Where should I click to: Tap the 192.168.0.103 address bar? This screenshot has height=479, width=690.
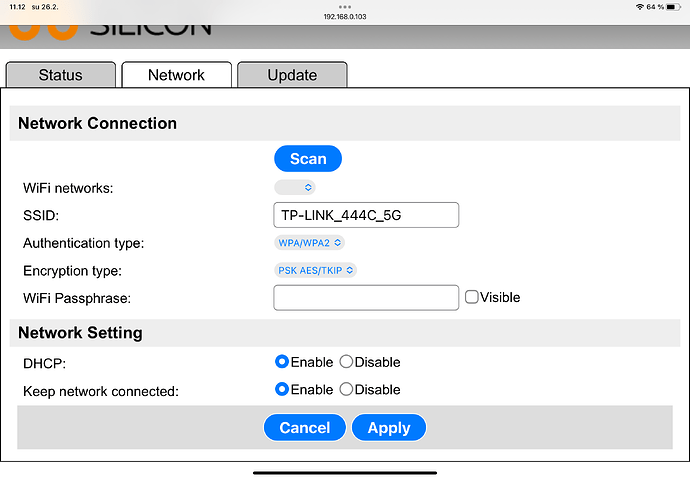[345, 17]
